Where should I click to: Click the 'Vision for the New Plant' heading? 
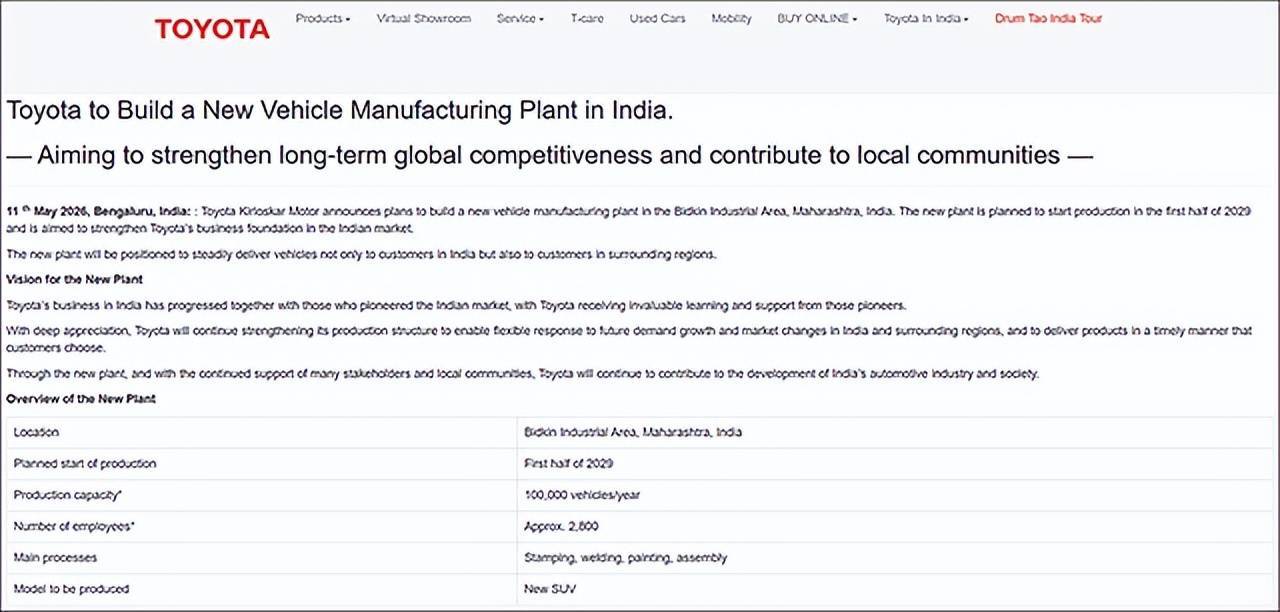pos(74,279)
